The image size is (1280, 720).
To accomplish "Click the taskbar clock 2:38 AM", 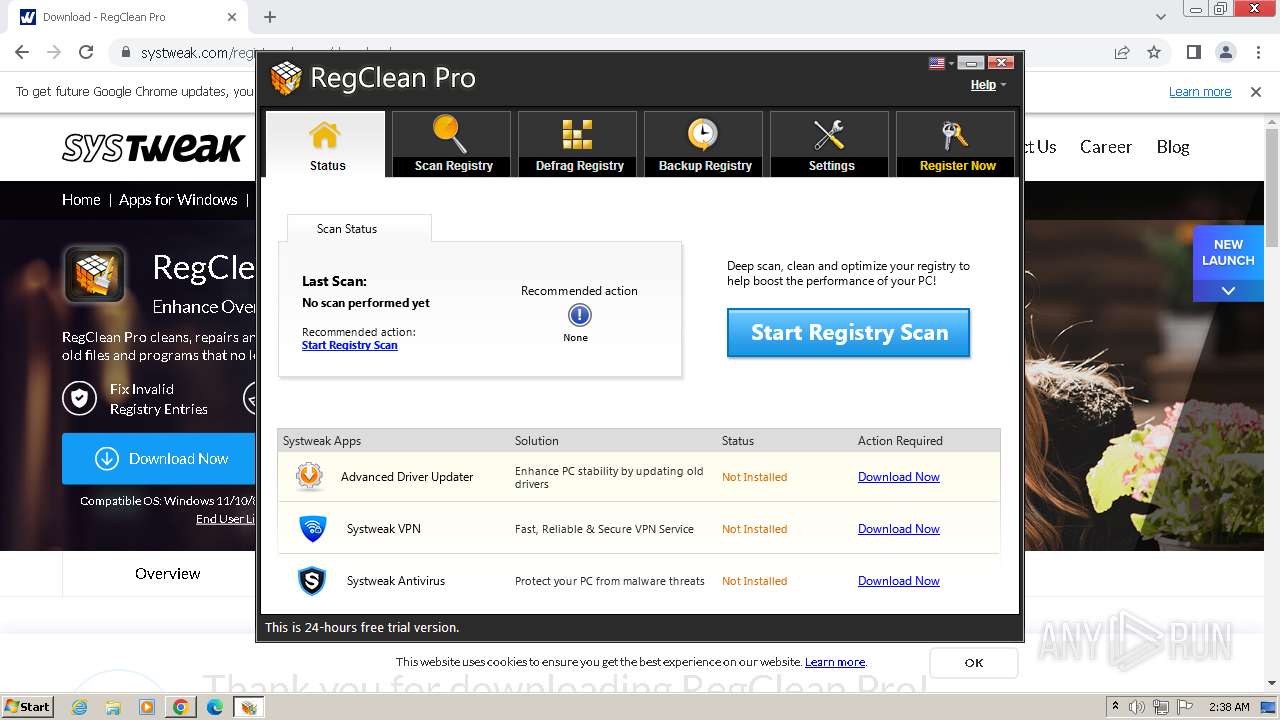I will tap(1229, 707).
